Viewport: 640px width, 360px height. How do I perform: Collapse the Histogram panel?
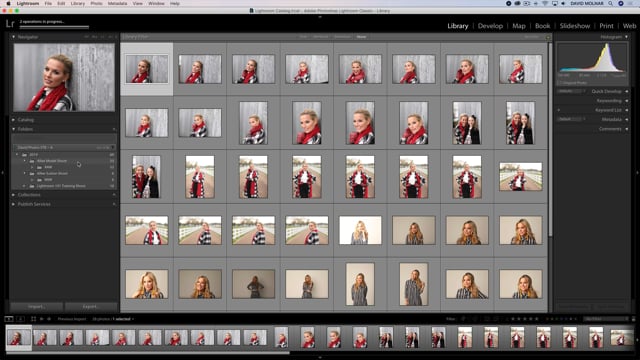[627, 37]
